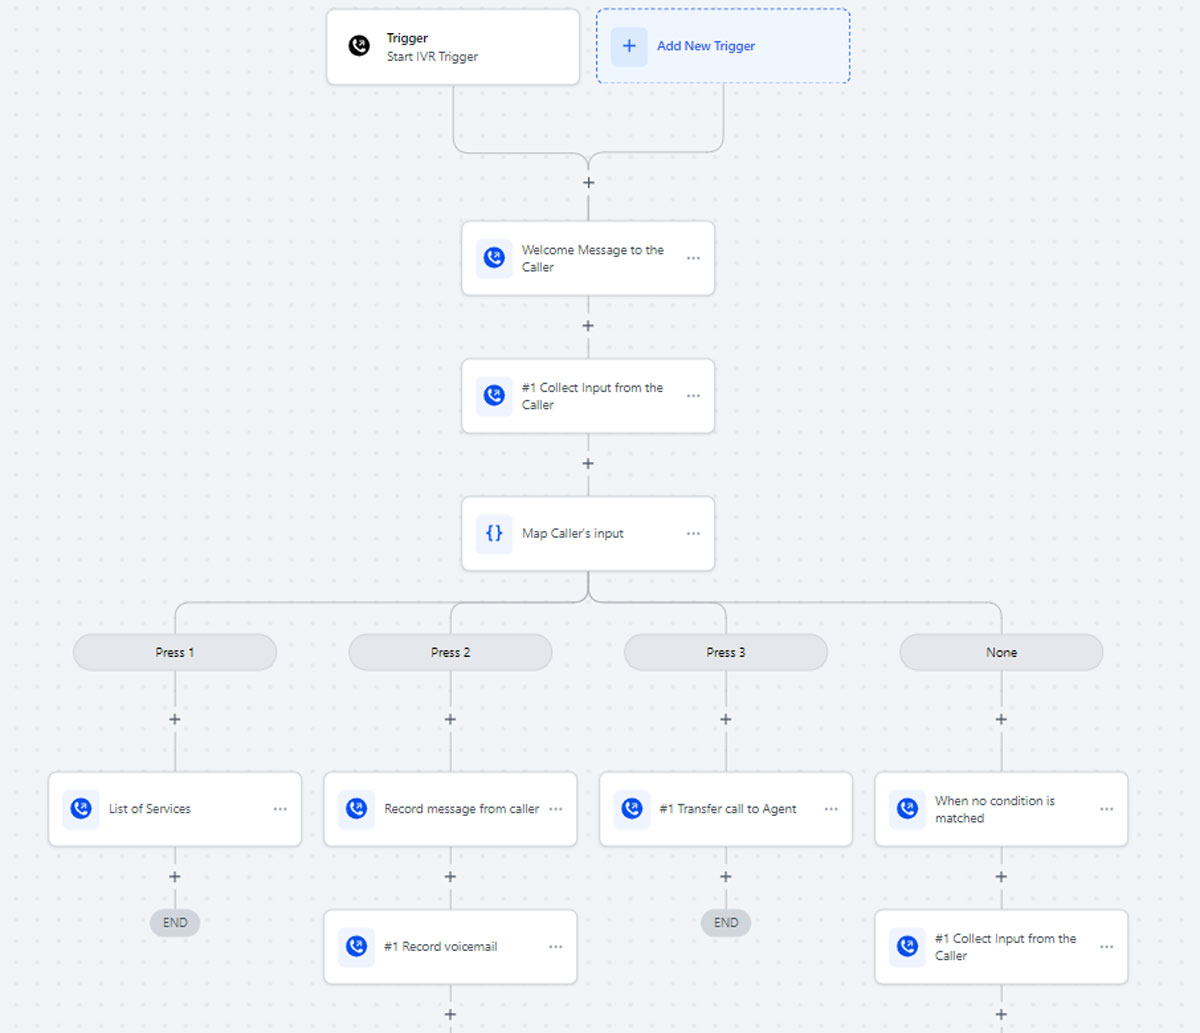Click the #1 Transfer call to Agent icon
Viewport: 1200px width, 1033px height.
[631, 808]
